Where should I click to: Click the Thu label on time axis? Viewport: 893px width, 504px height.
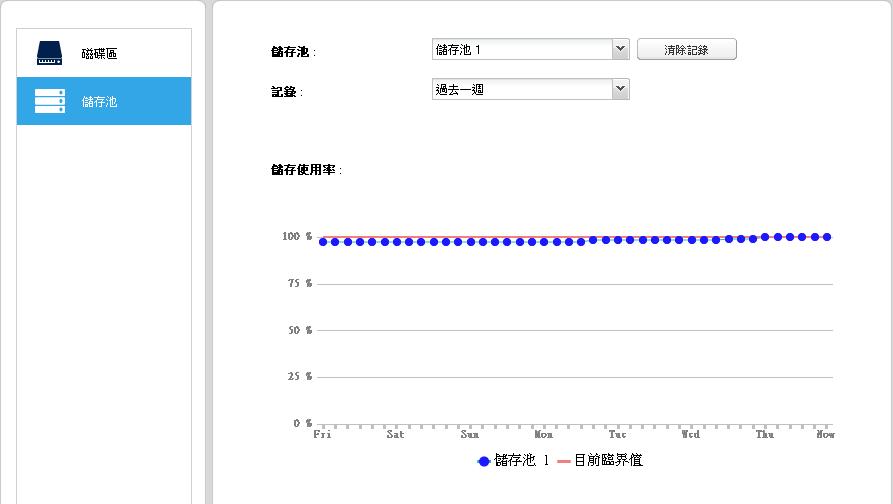pyautogui.click(x=765, y=435)
